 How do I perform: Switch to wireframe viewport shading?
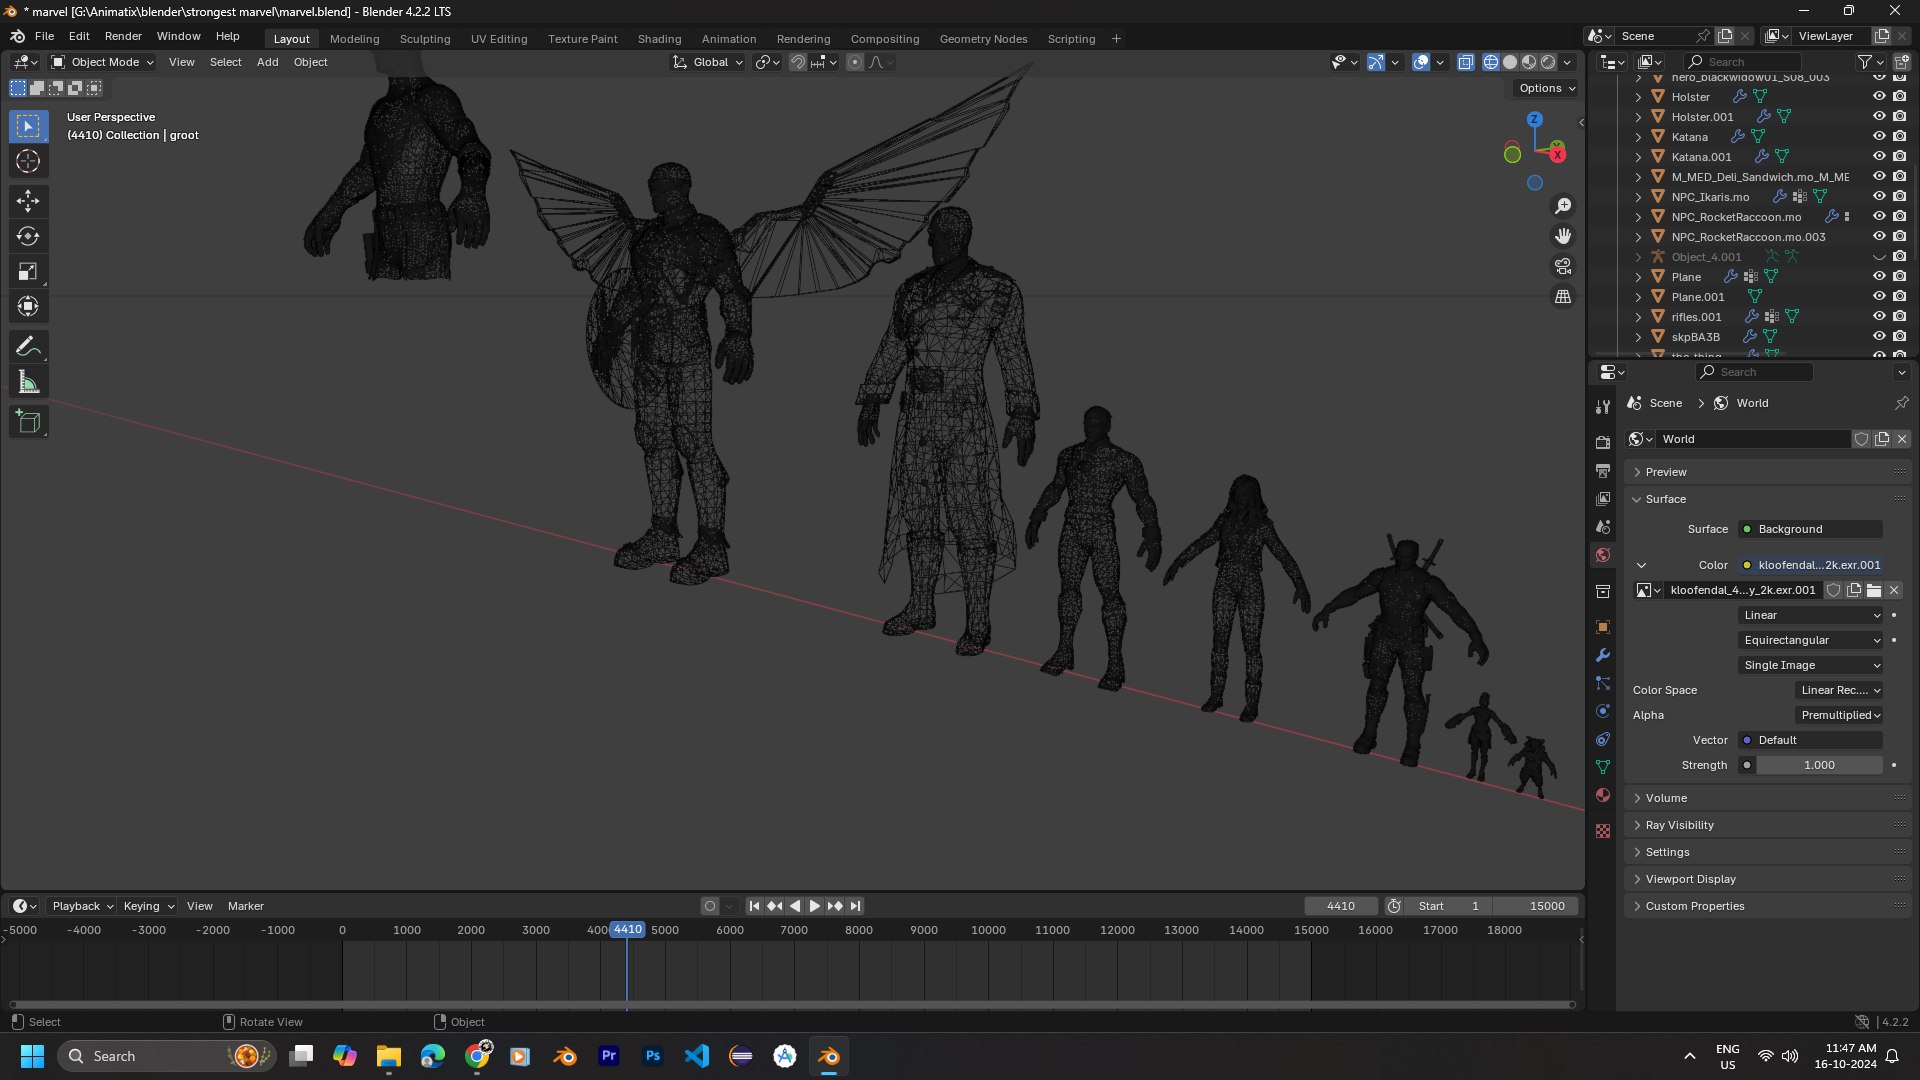(x=1491, y=62)
